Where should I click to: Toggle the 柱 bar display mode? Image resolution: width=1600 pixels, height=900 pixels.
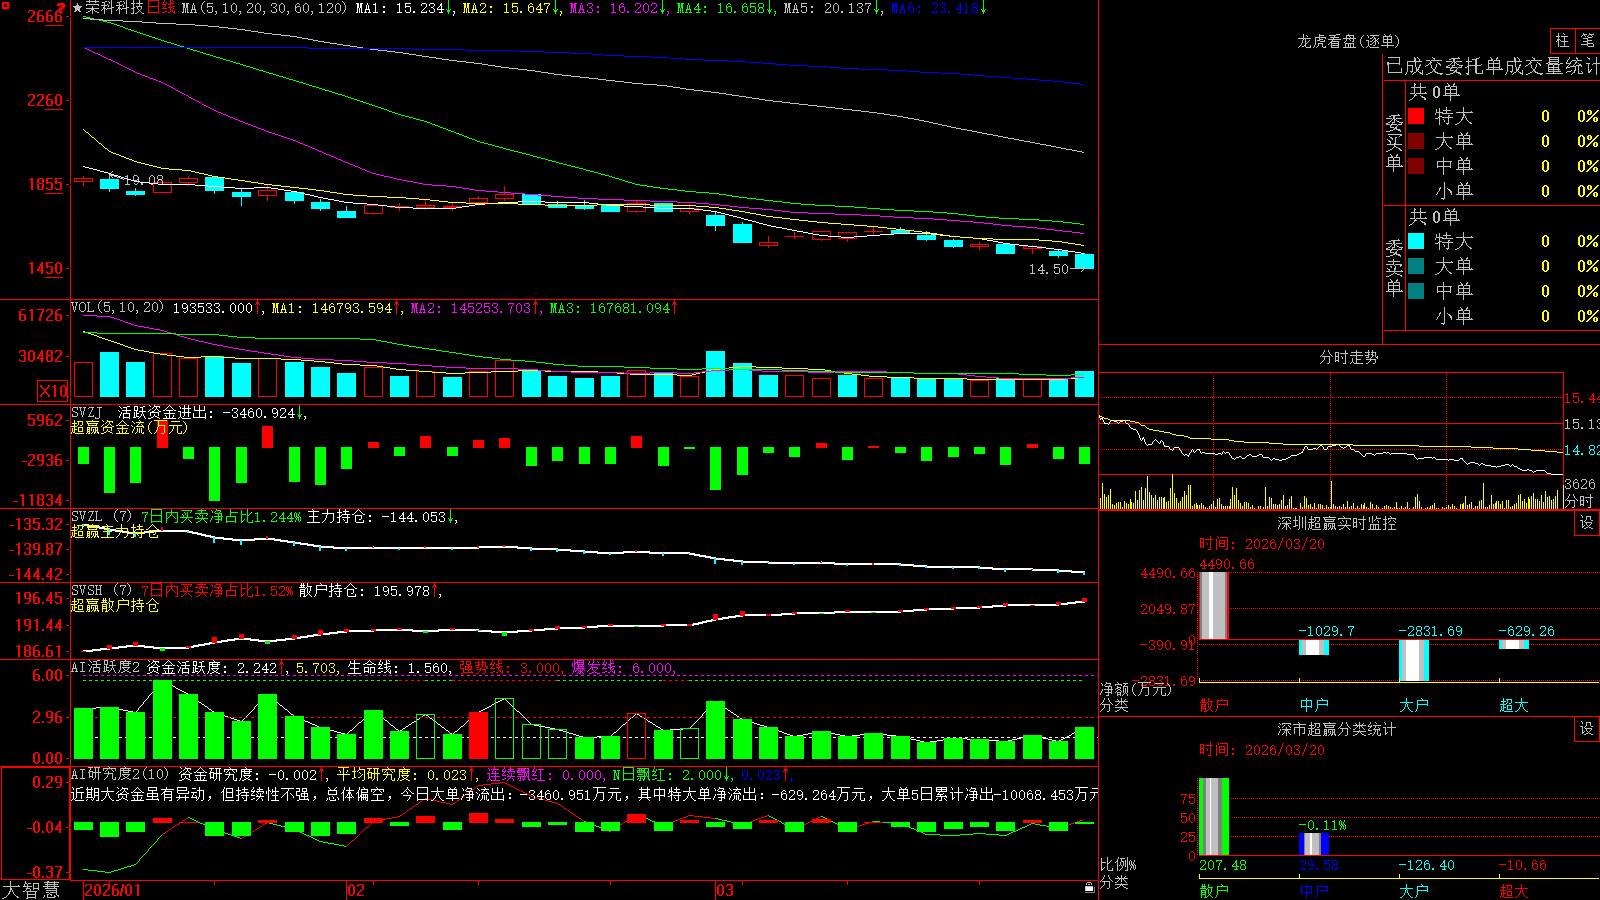pyautogui.click(x=1562, y=40)
